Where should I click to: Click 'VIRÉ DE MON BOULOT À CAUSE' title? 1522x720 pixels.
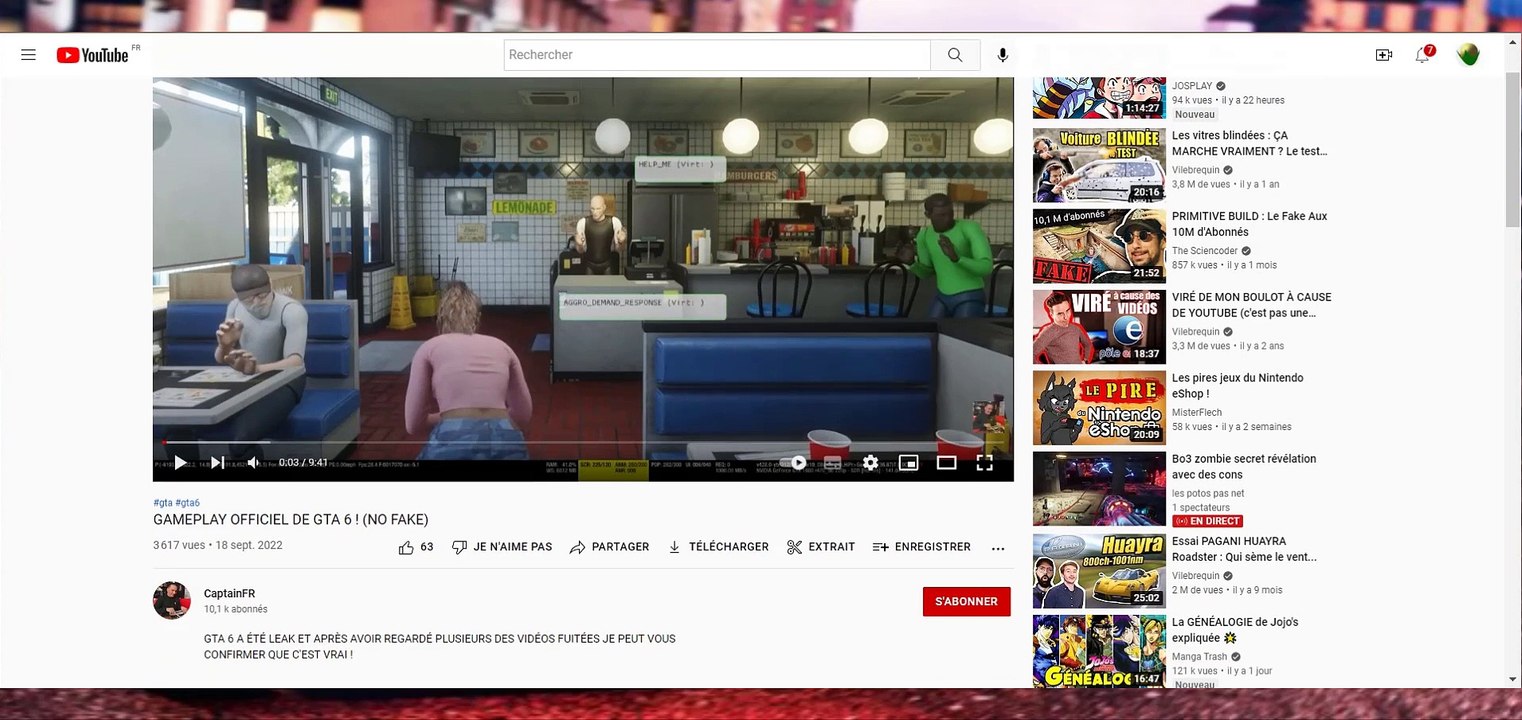[x=1252, y=305]
